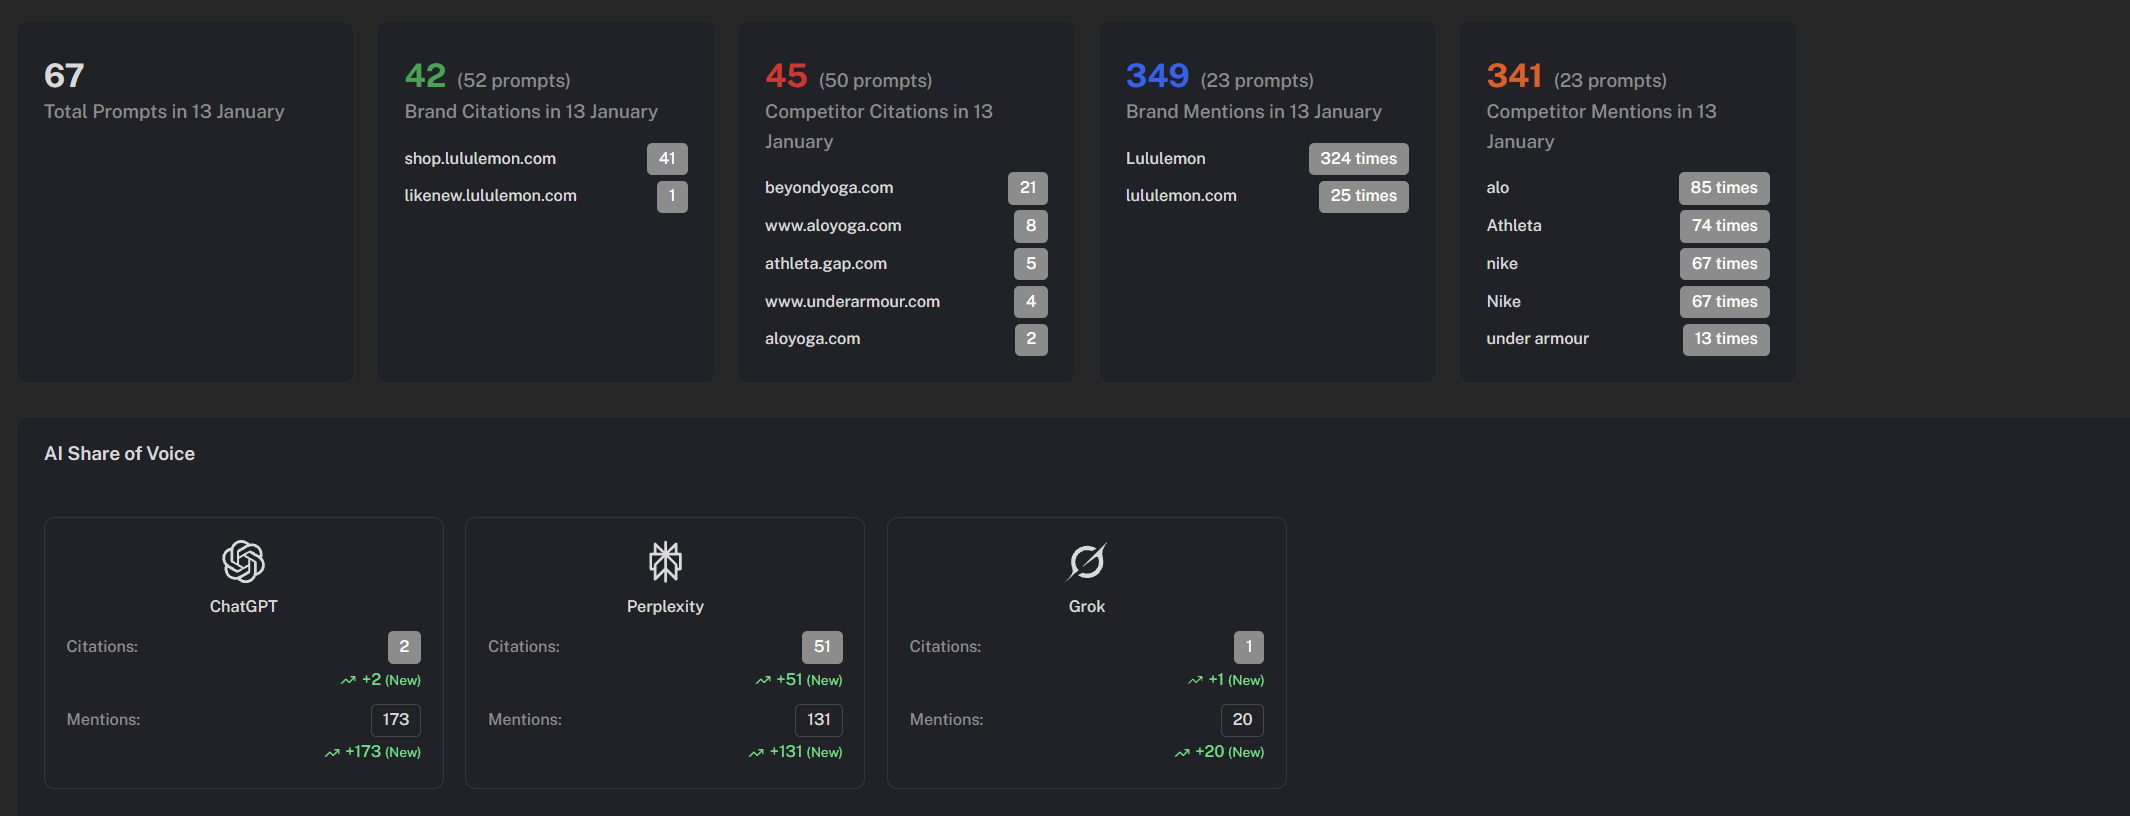Click the (50 prompts) label

[875, 81]
